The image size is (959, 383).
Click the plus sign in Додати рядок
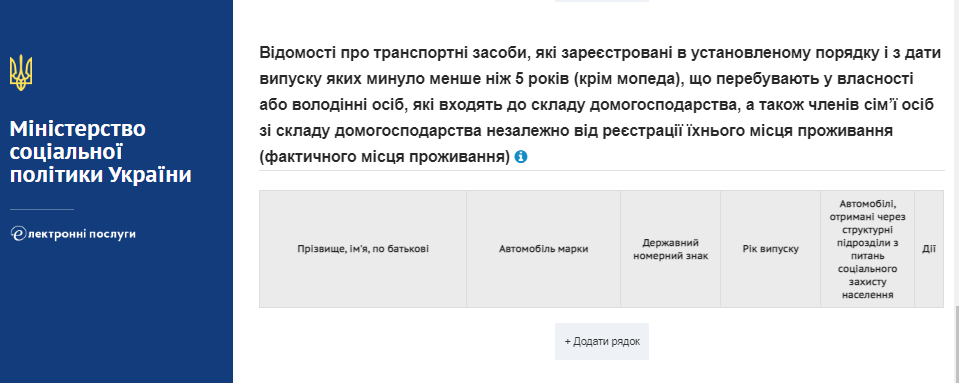567,341
